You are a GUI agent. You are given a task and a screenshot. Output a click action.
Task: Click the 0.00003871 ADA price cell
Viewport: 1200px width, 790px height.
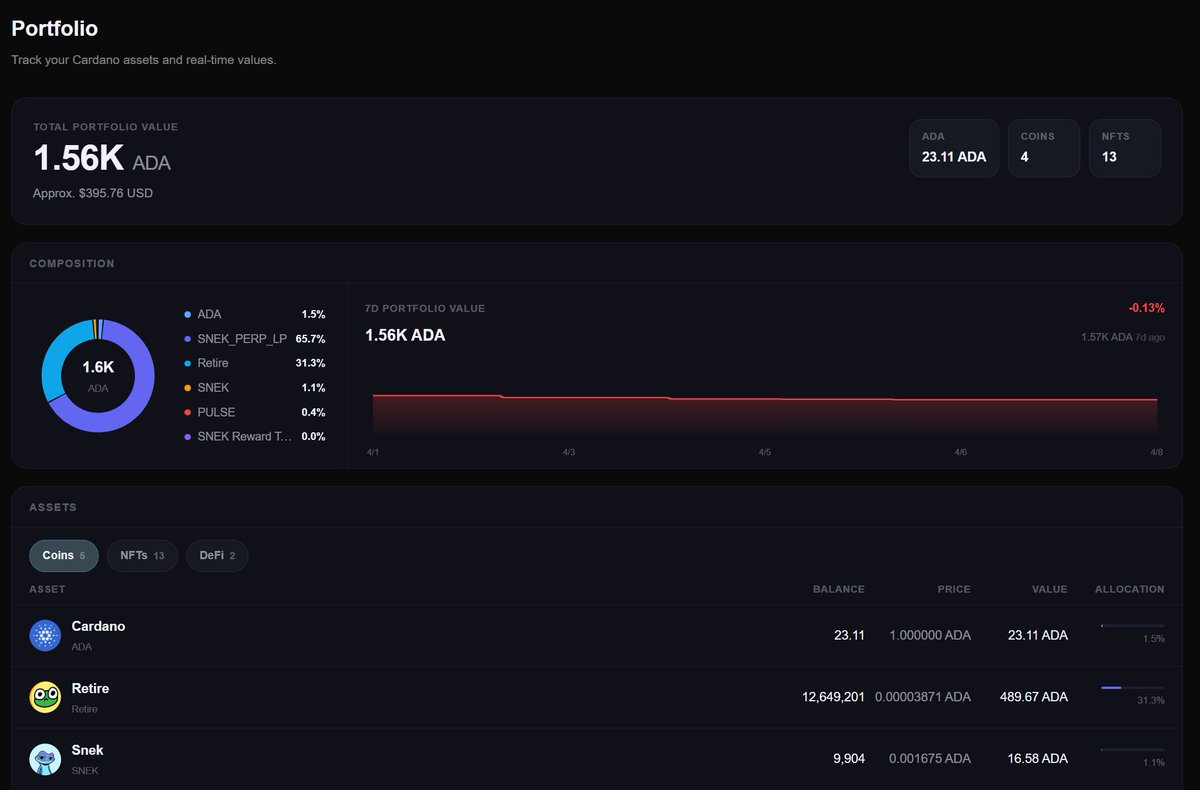(923, 697)
